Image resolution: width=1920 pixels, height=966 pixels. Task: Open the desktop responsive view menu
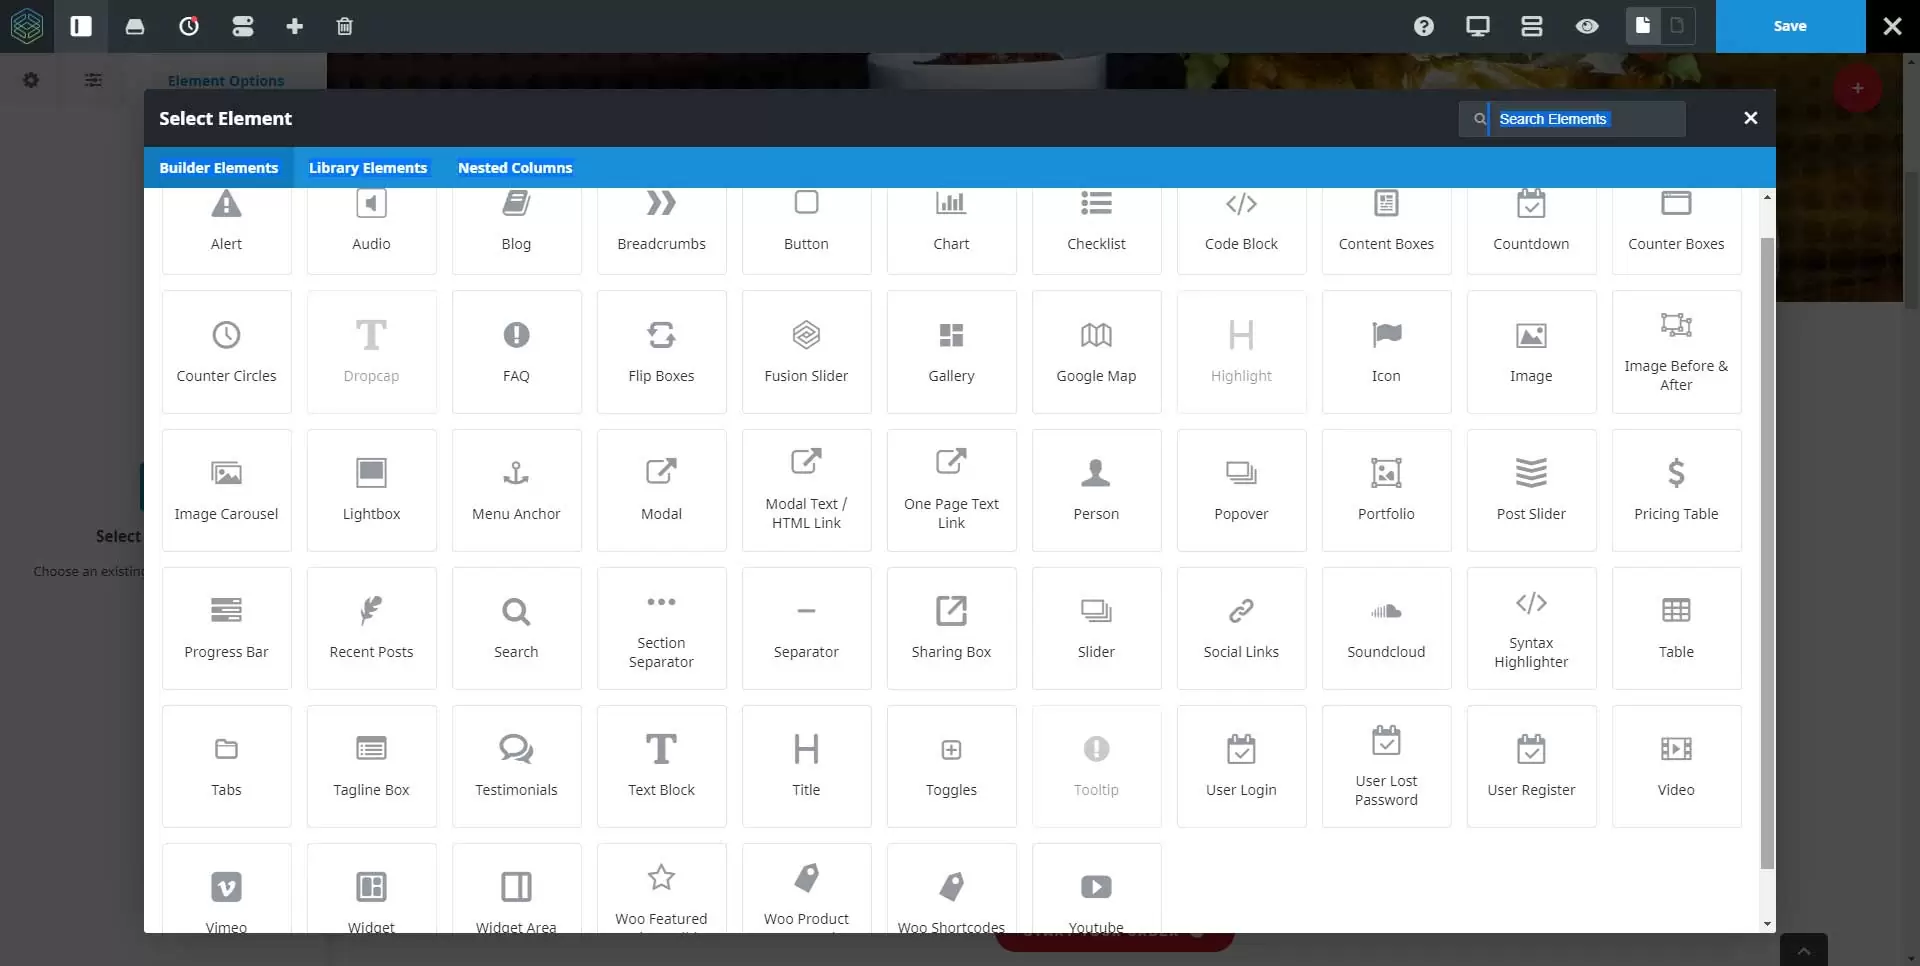point(1477,27)
